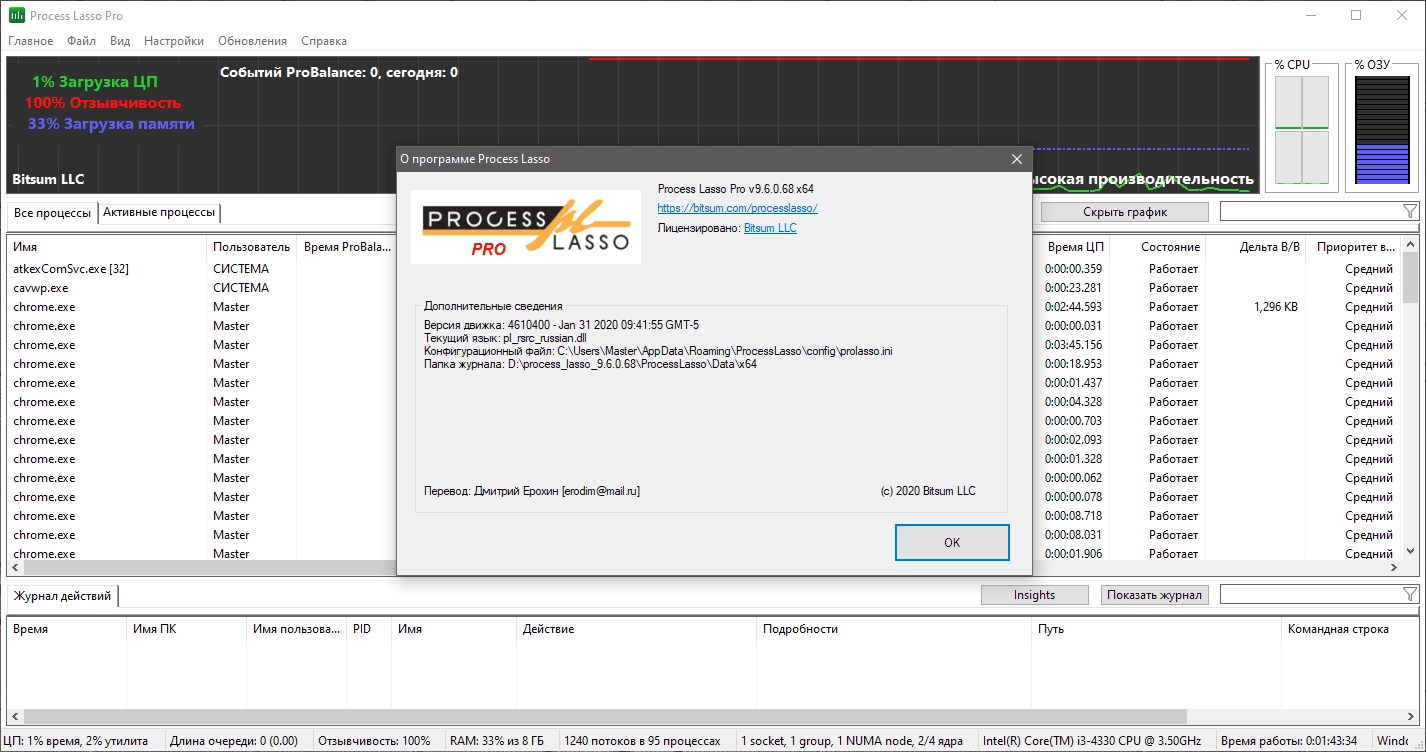This screenshot has height=752, width=1426.
Task: Open the Вид menu
Action: pyautogui.click(x=120, y=41)
